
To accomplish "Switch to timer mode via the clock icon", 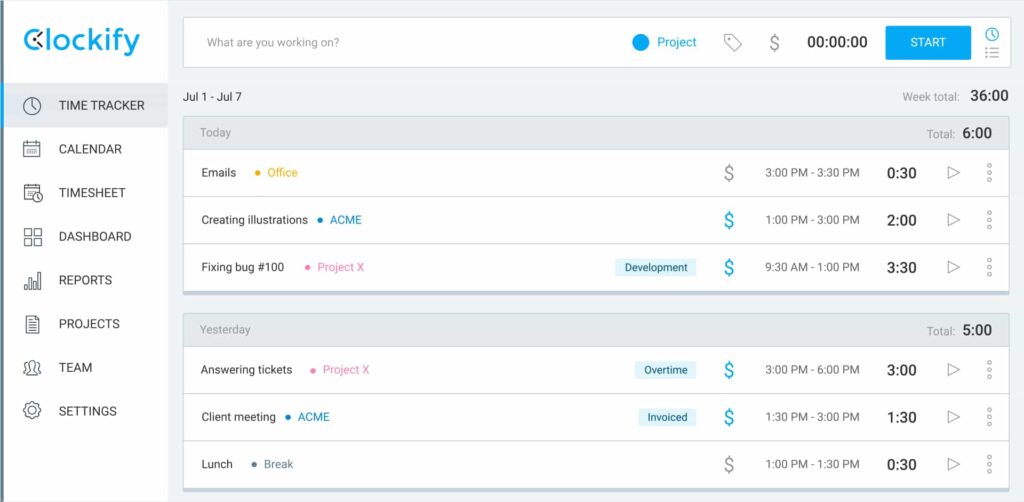I will coord(992,34).
